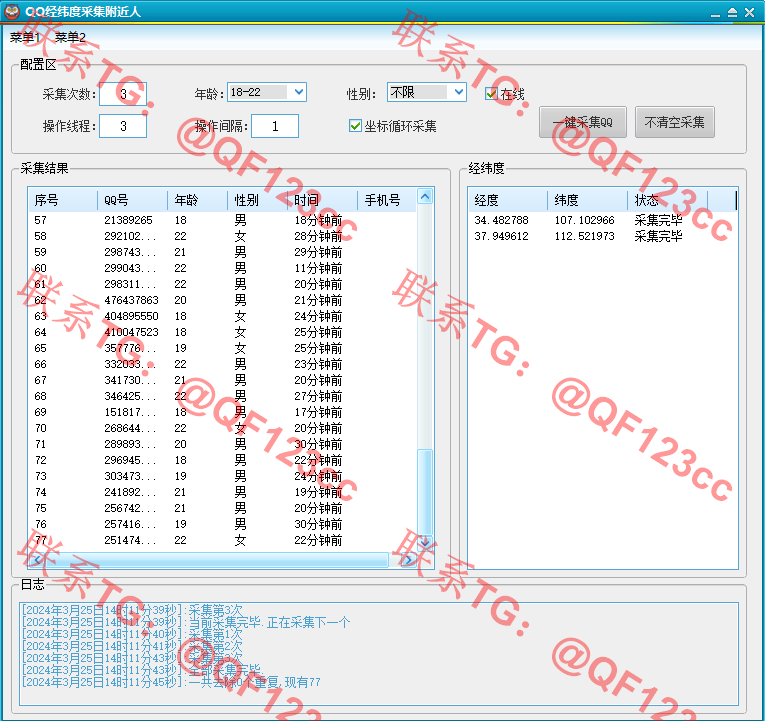This screenshot has height=721, width=765.
Task: Sort by 时间 column header
Action: (322, 200)
